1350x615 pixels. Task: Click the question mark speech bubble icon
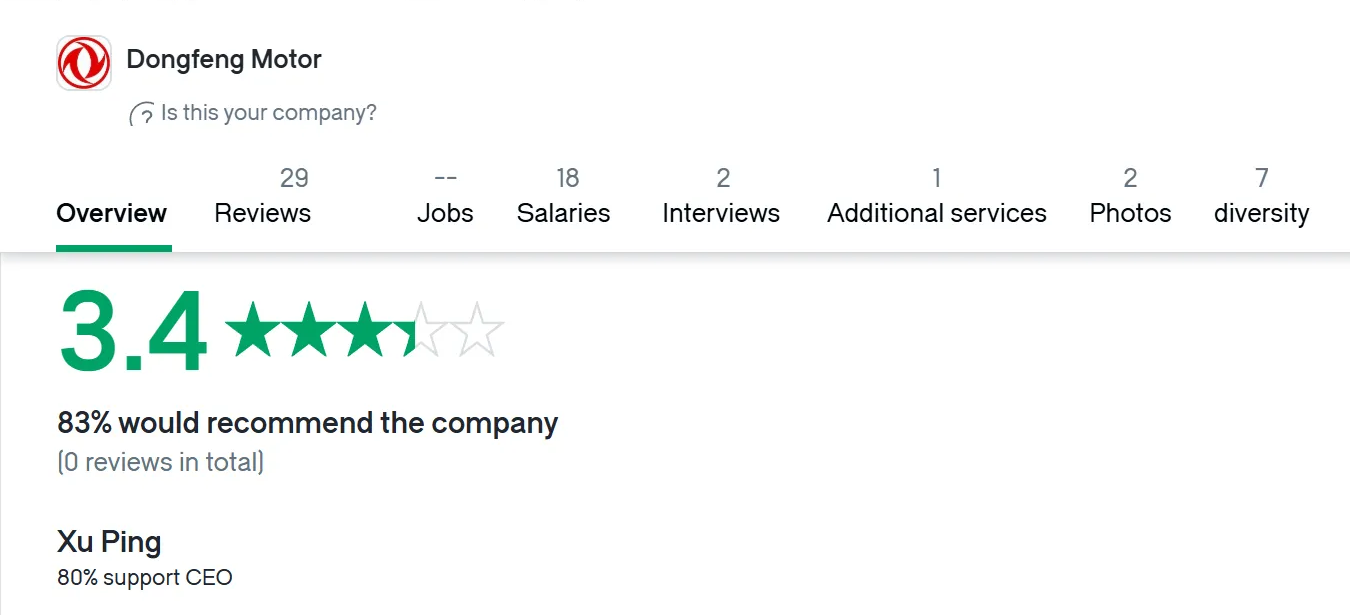[x=142, y=114]
